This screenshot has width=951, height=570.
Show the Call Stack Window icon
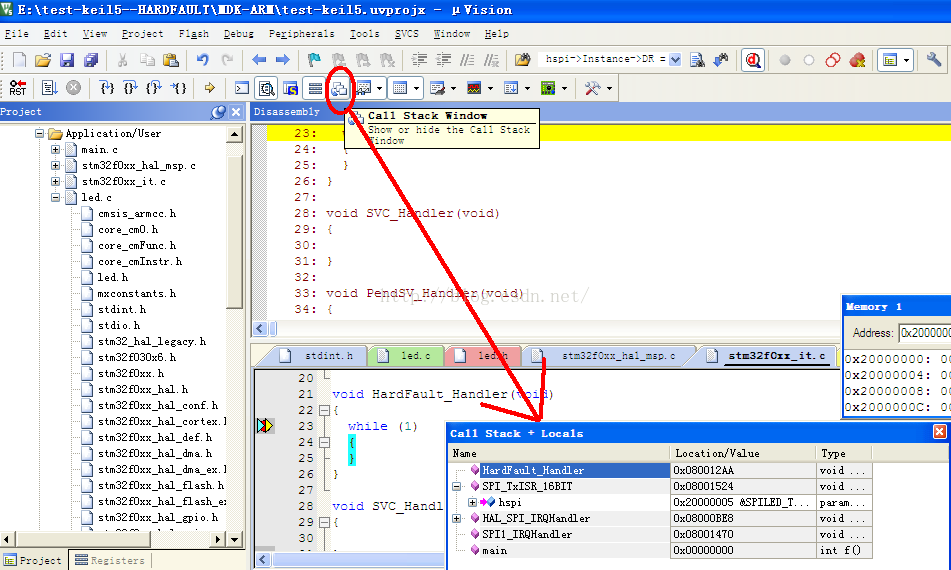339,89
